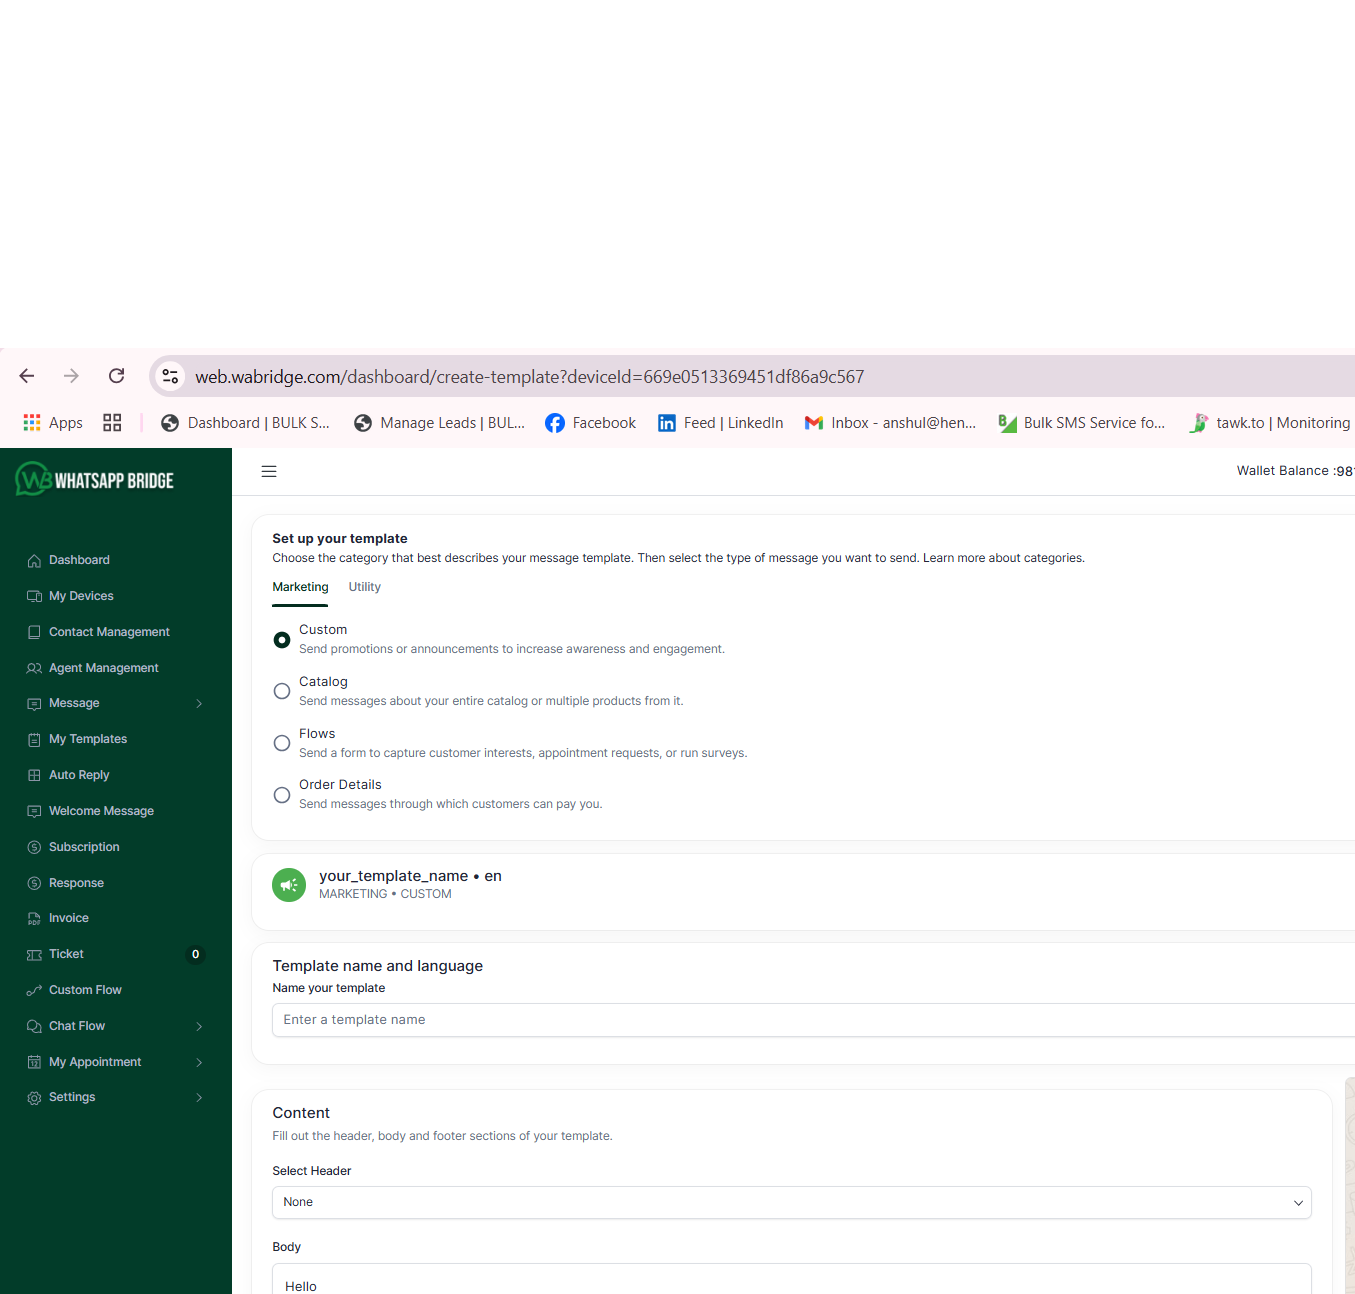Click the Ticket count badge 0
Image resolution: width=1355 pixels, height=1294 pixels.
click(195, 954)
